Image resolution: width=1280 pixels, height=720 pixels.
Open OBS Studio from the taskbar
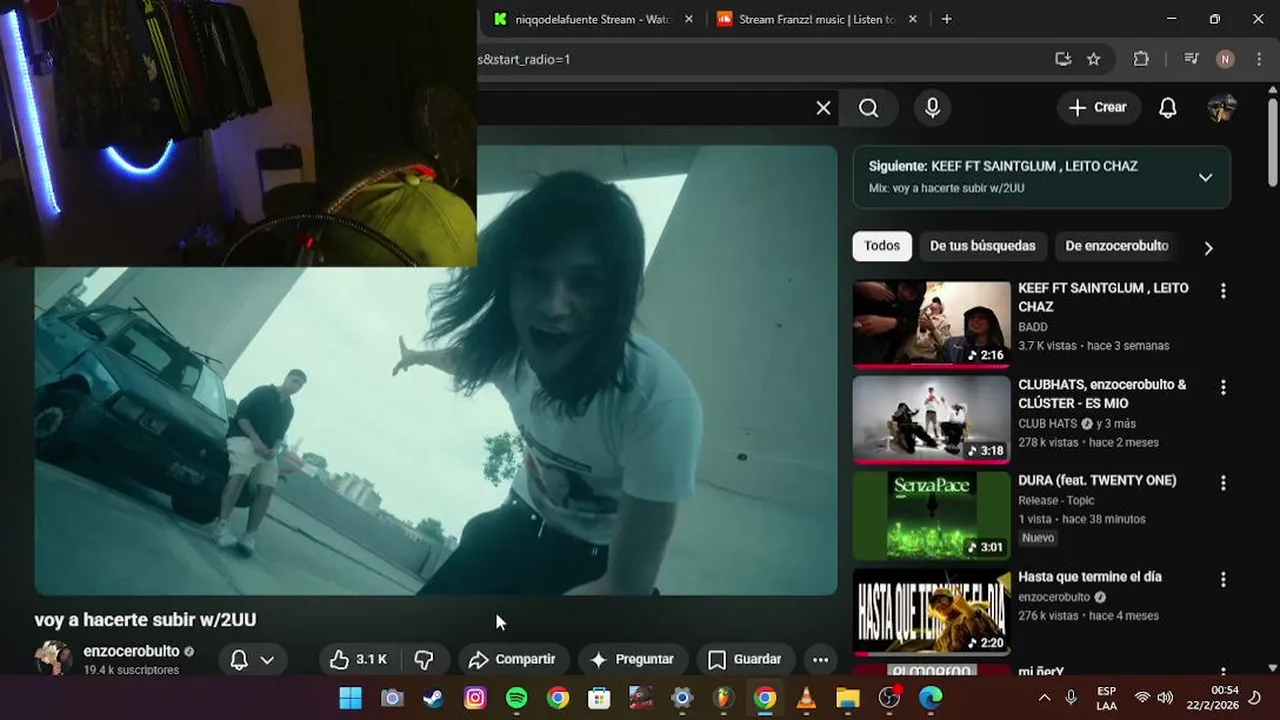889,698
